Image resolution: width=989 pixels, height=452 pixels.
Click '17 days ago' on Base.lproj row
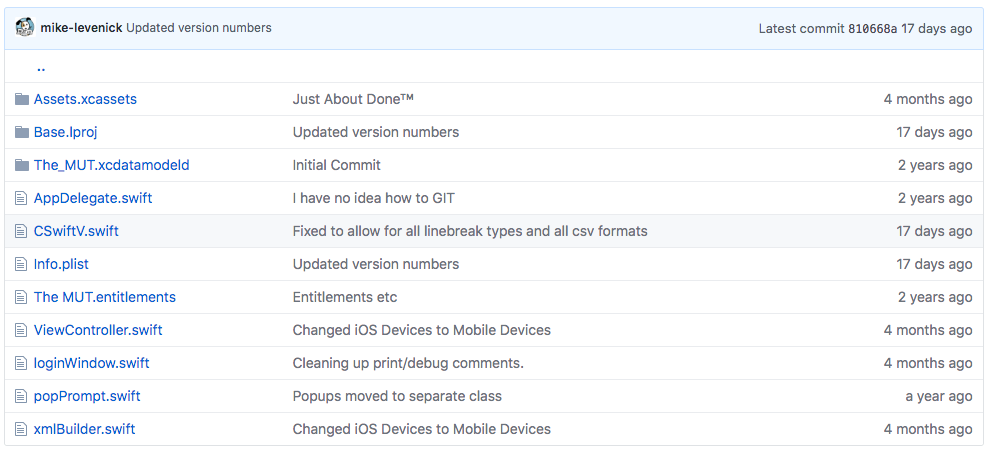point(935,132)
